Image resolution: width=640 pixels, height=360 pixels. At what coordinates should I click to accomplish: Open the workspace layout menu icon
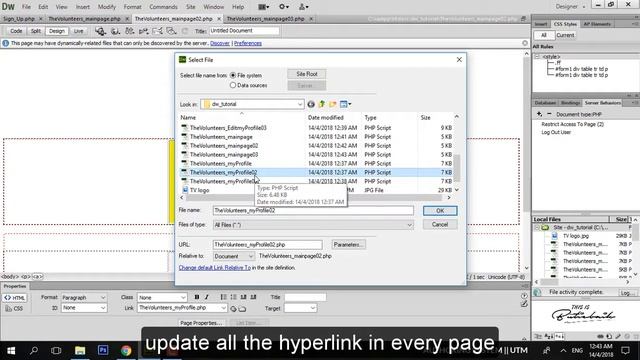tap(264, 7)
